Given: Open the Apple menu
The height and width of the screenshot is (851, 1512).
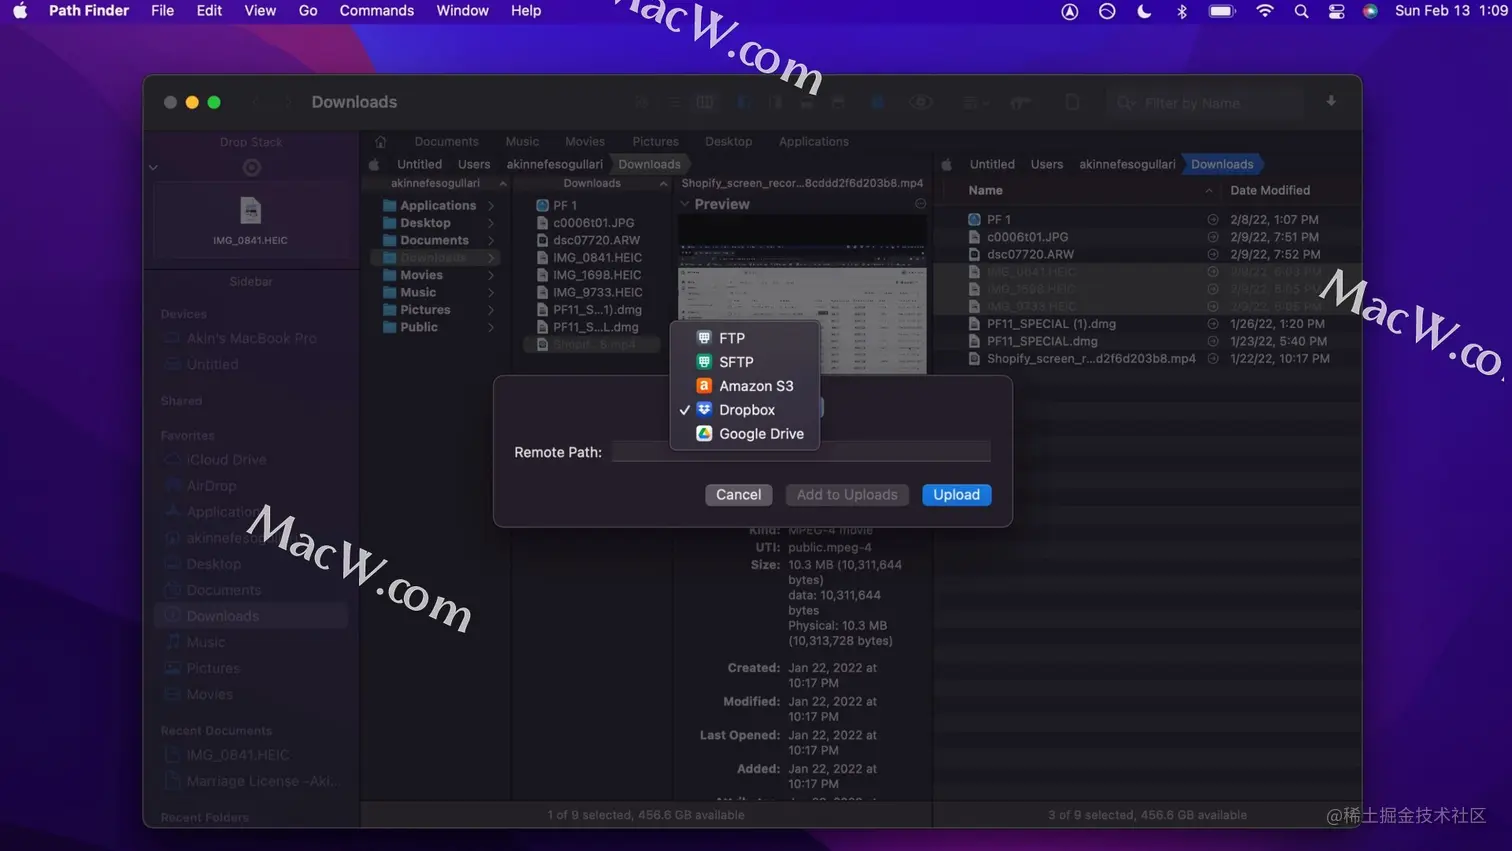Looking at the screenshot, I should (20, 11).
